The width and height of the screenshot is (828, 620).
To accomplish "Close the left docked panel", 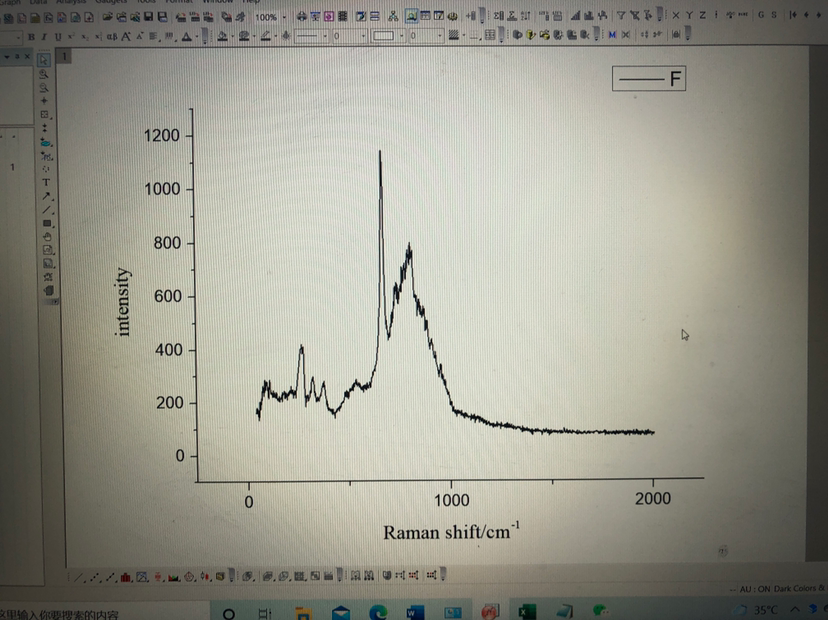I will (x=27, y=56).
